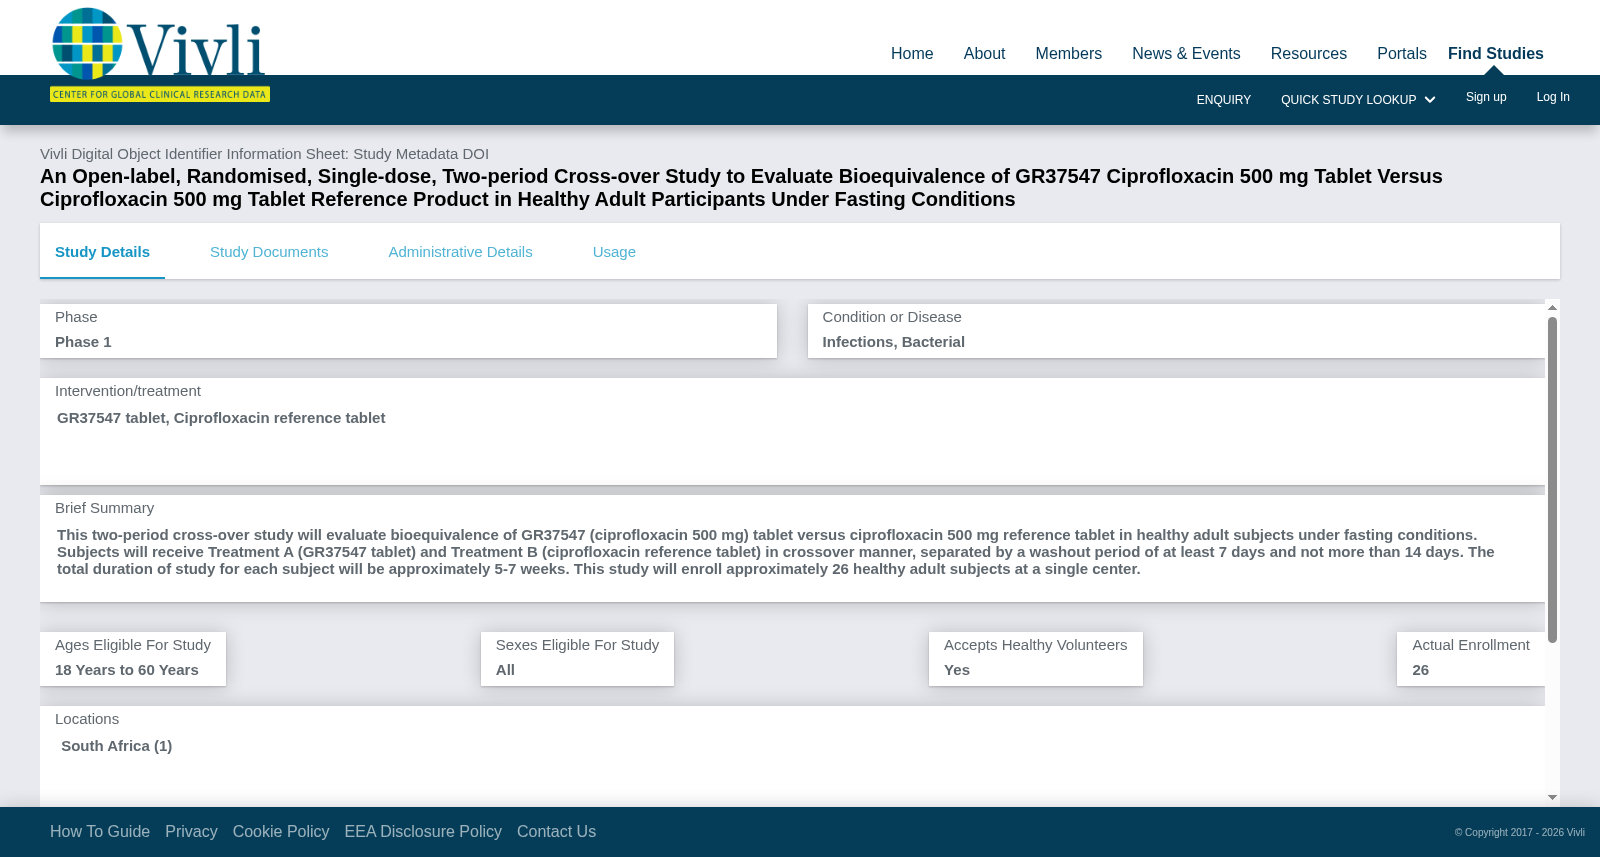The image size is (1600, 857).
Task: Click the Sign up link
Action: pos(1486,97)
